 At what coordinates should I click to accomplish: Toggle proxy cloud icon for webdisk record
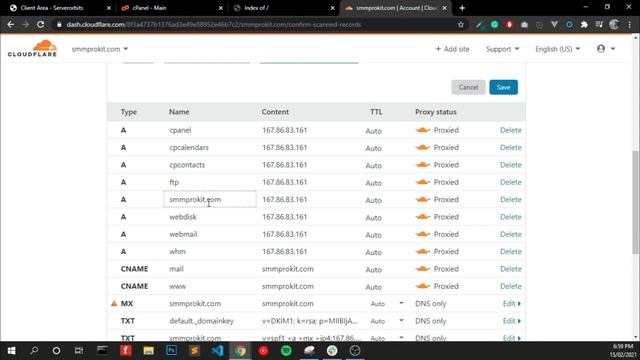pyautogui.click(x=423, y=217)
